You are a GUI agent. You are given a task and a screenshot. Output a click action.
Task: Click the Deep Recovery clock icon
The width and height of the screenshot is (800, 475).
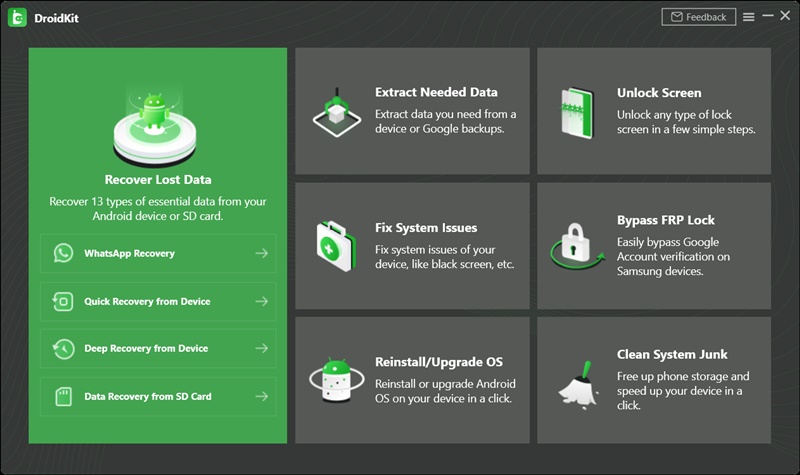tap(63, 349)
